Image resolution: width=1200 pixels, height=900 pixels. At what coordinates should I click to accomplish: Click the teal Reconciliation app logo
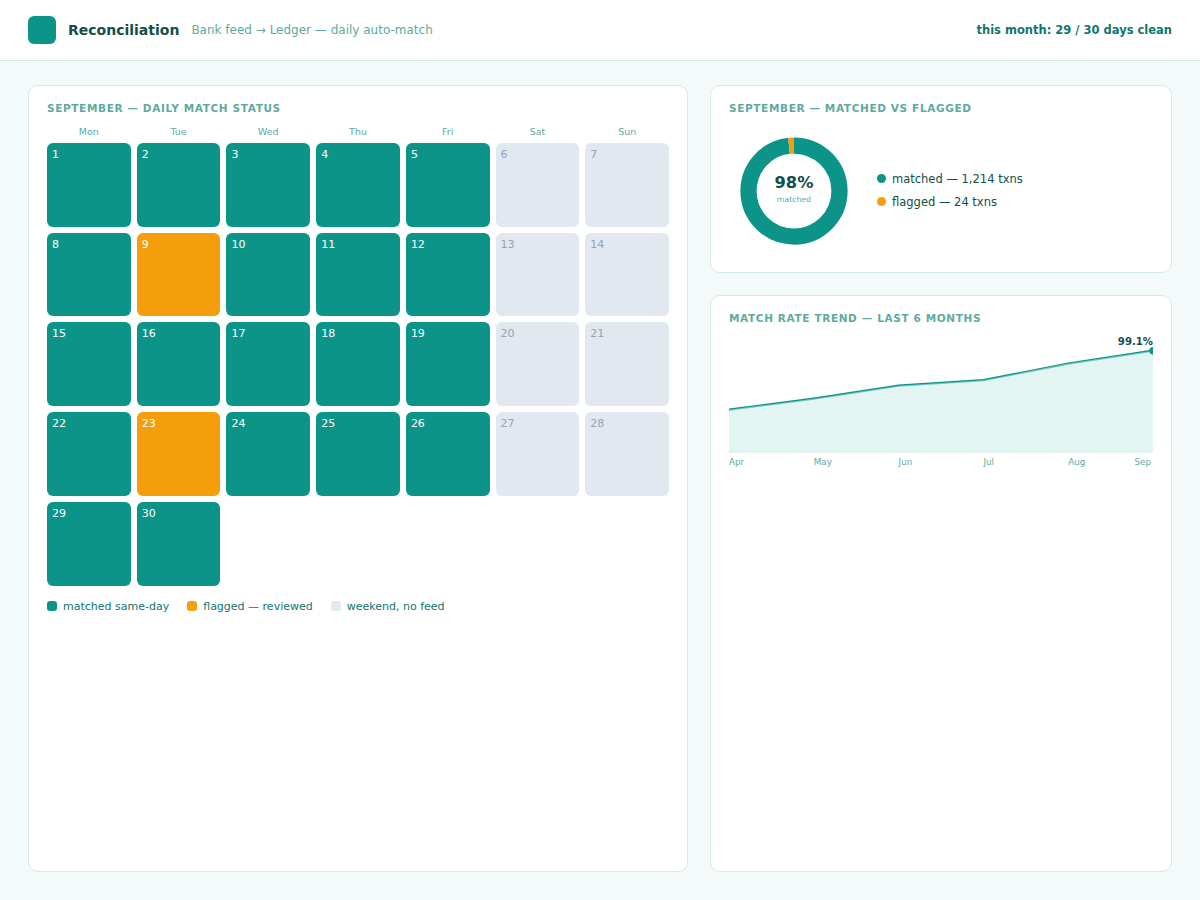click(x=42, y=30)
